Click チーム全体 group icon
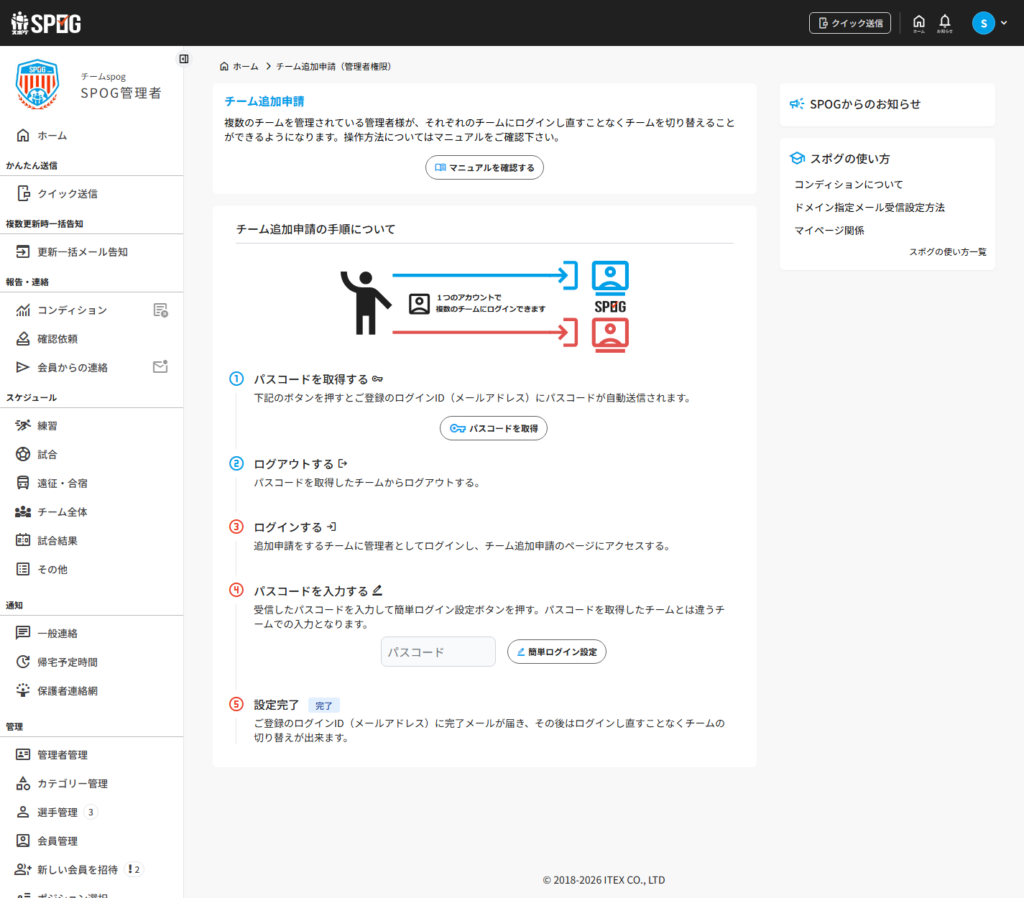The width and height of the screenshot is (1024, 898). pyautogui.click(x=23, y=511)
